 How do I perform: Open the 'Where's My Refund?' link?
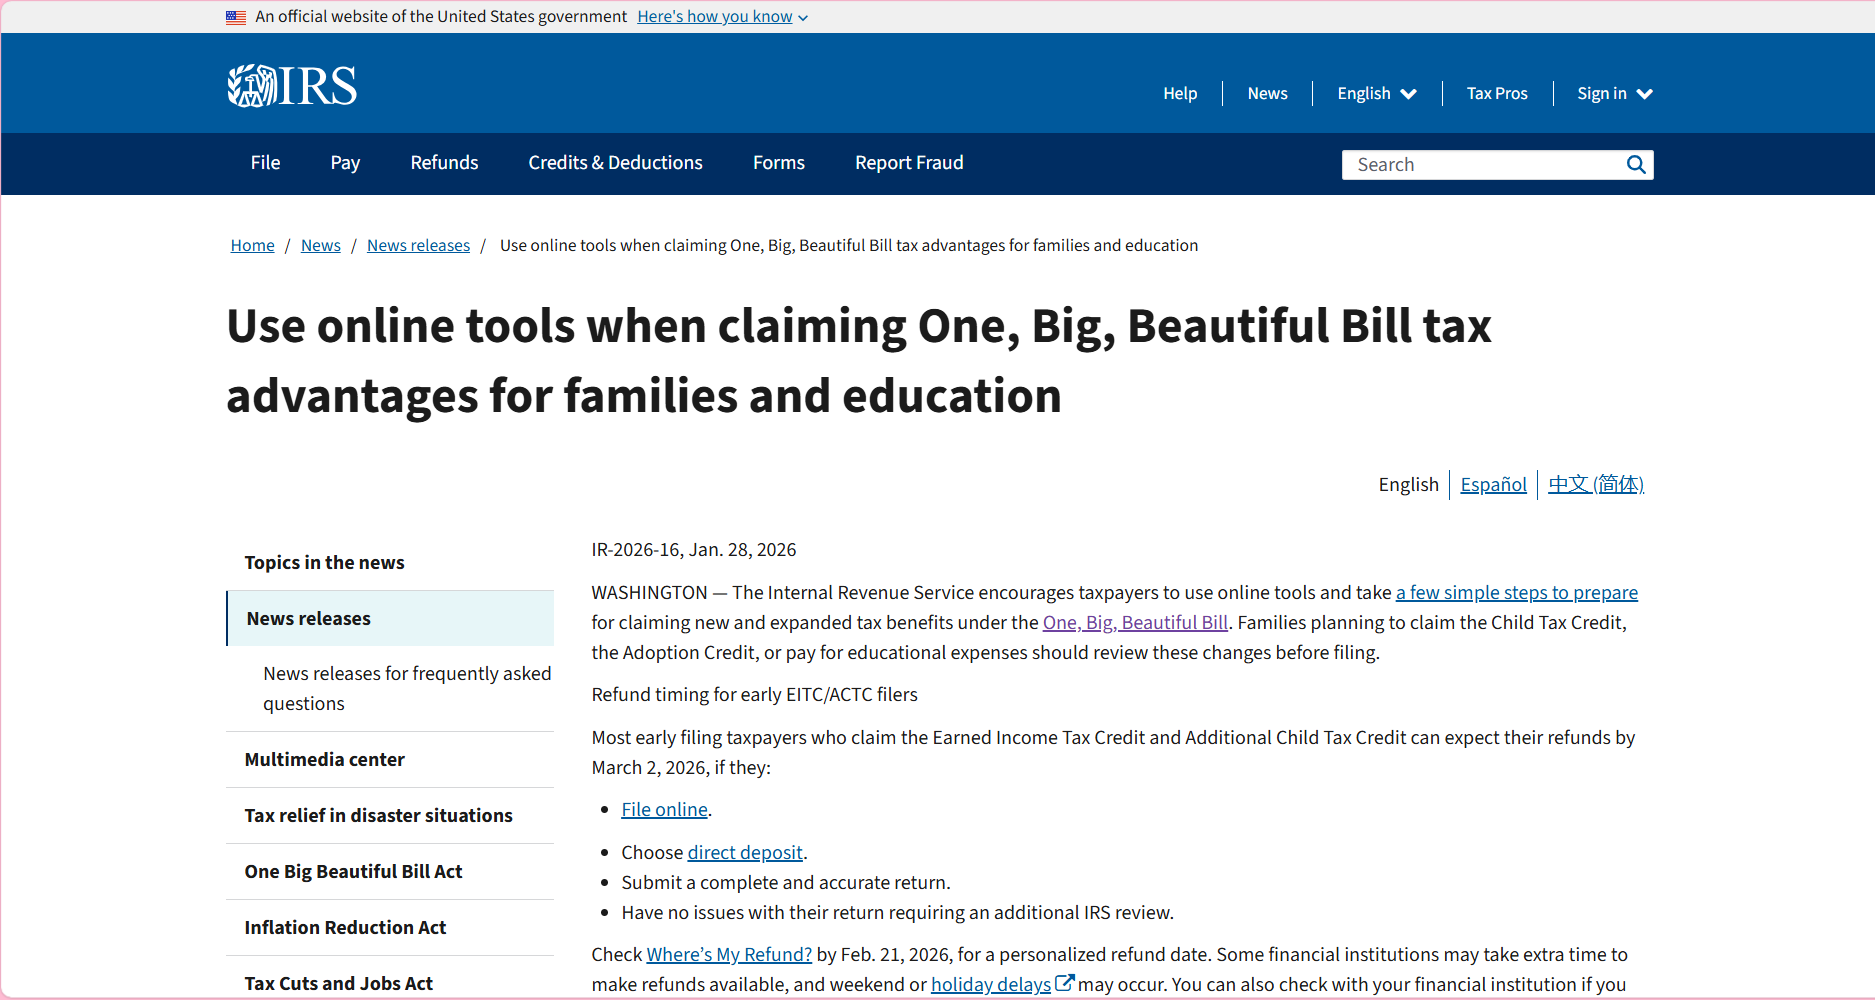[x=728, y=954]
